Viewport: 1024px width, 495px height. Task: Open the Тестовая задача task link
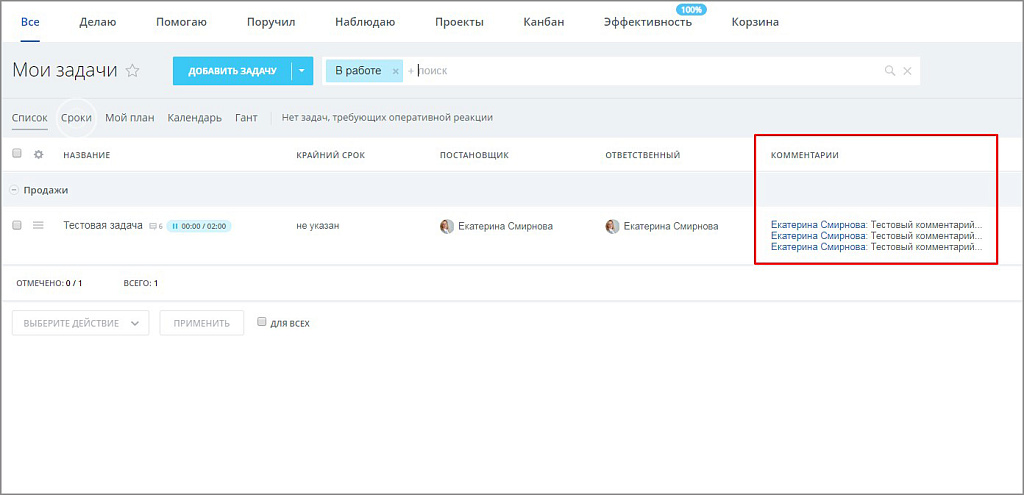click(102, 226)
